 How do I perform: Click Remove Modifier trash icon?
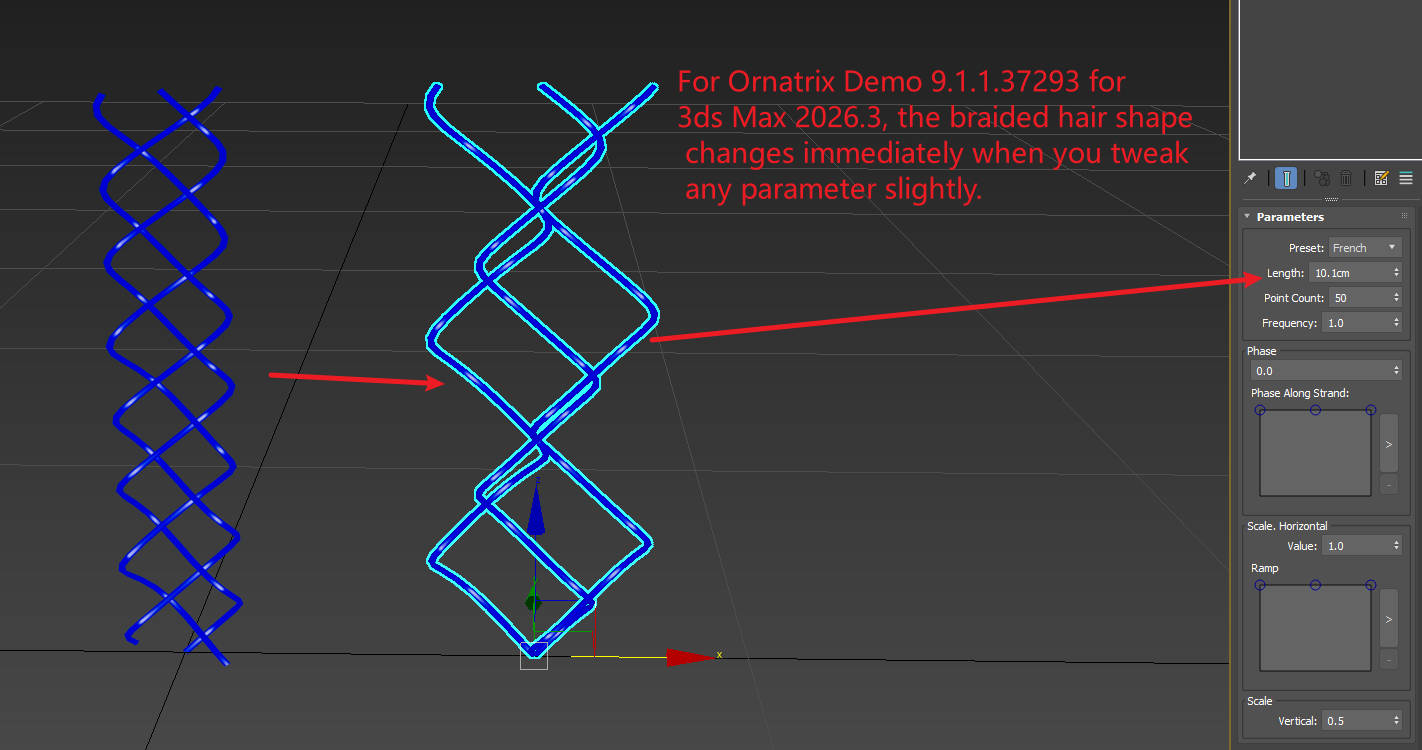1346,178
